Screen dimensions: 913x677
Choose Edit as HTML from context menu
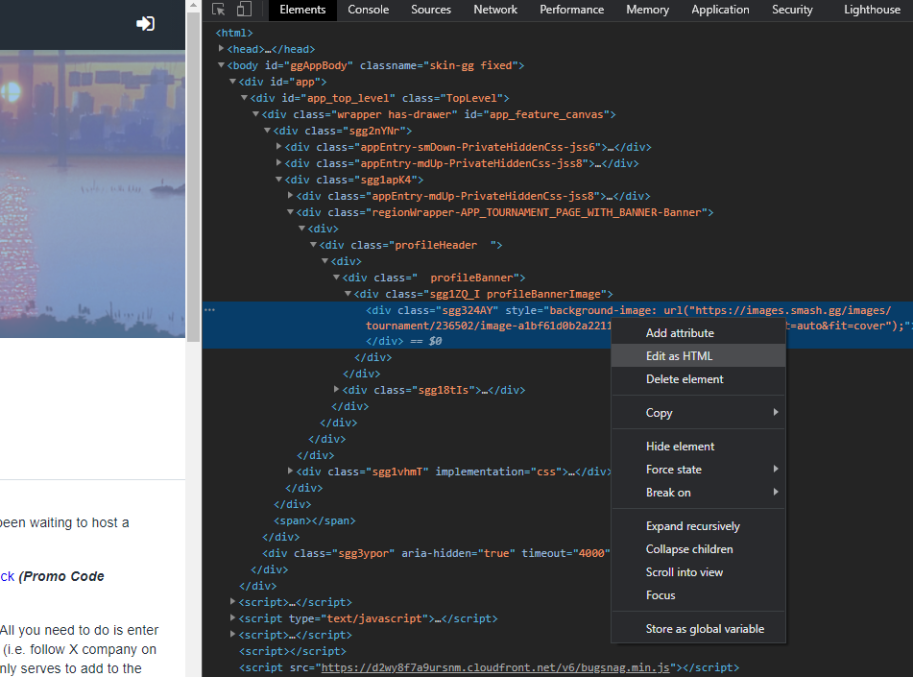[679, 356]
